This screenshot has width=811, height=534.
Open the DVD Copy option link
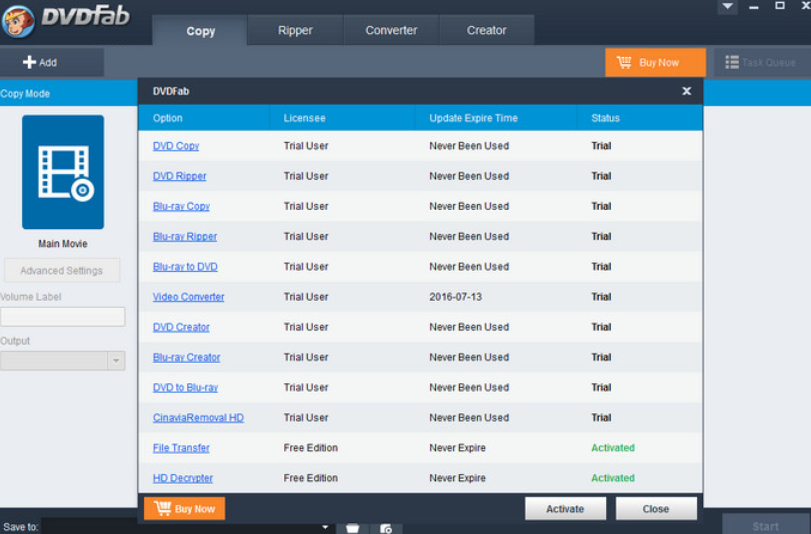176,146
